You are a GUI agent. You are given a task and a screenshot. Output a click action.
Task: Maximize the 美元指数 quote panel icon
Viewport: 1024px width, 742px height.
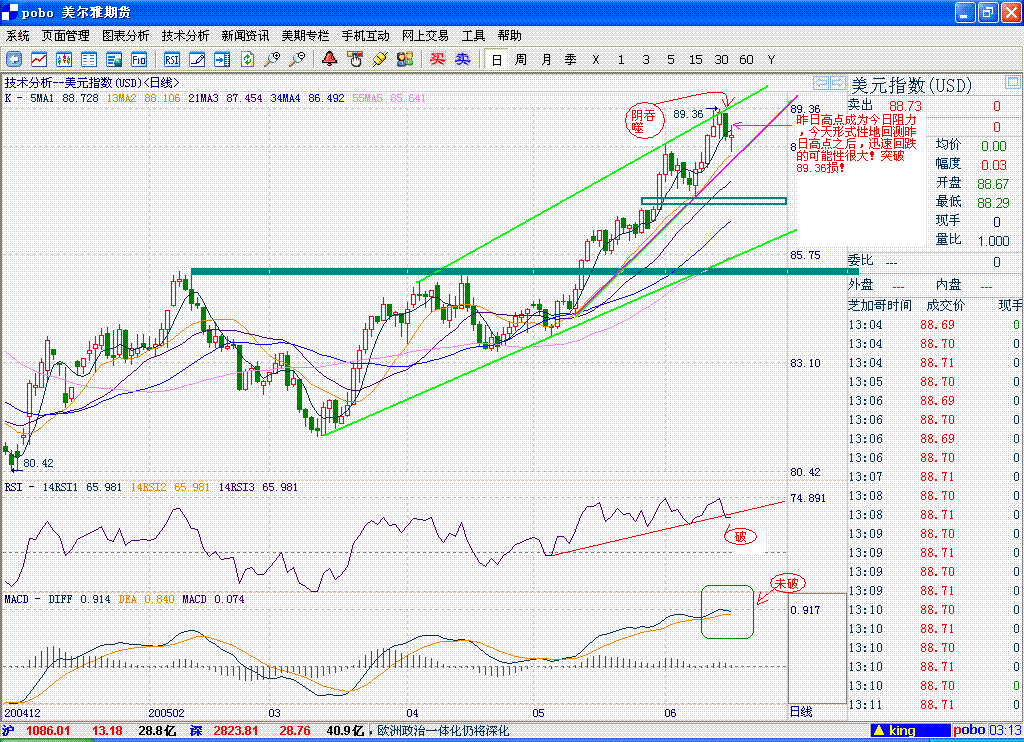click(x=1012, y=83)
